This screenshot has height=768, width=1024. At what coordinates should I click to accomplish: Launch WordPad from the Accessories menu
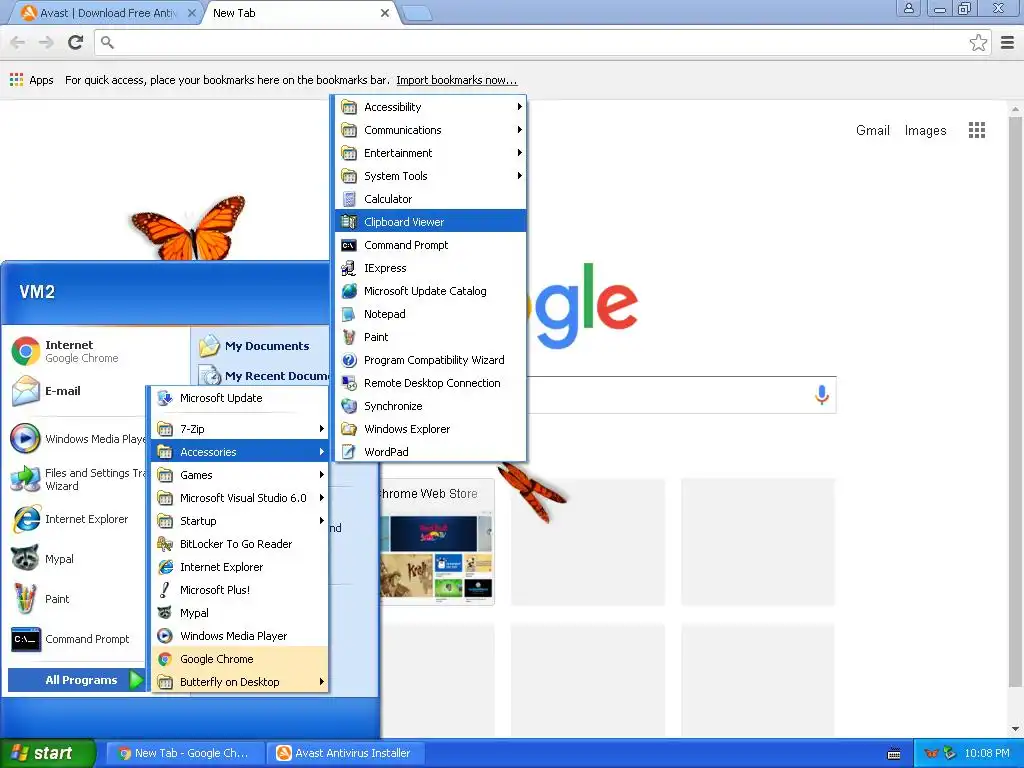tap(430, 452)
